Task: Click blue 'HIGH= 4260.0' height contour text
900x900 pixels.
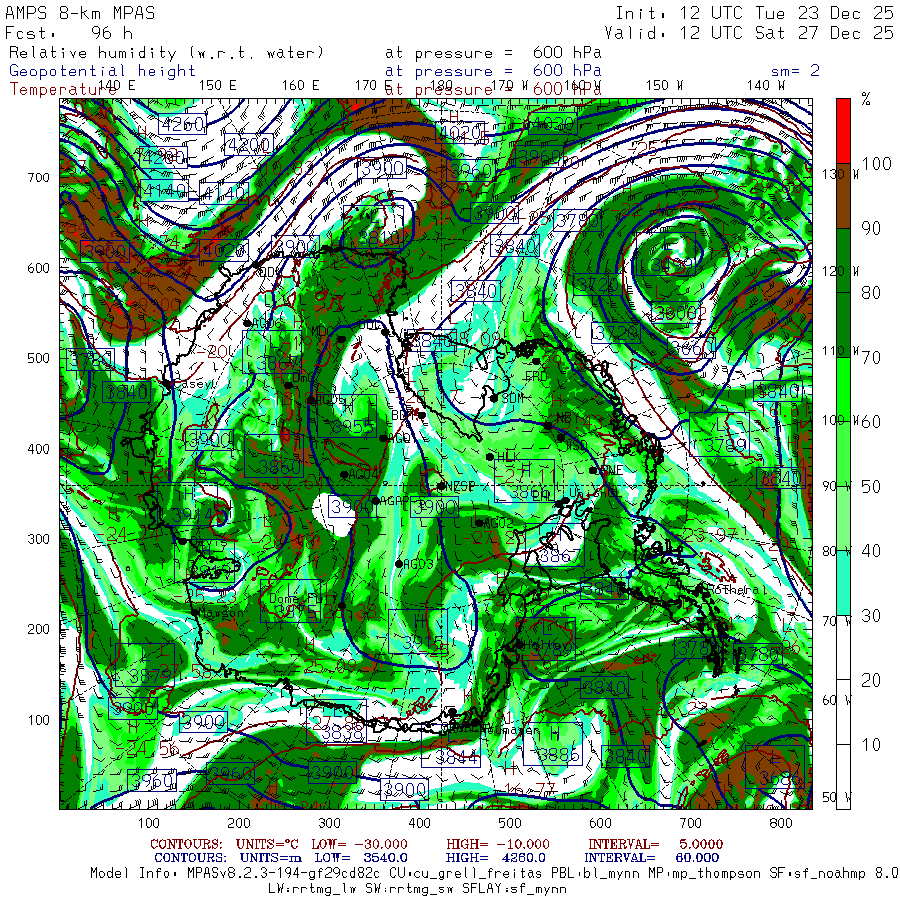Action: pyautogui.click(x=495, y=858)
